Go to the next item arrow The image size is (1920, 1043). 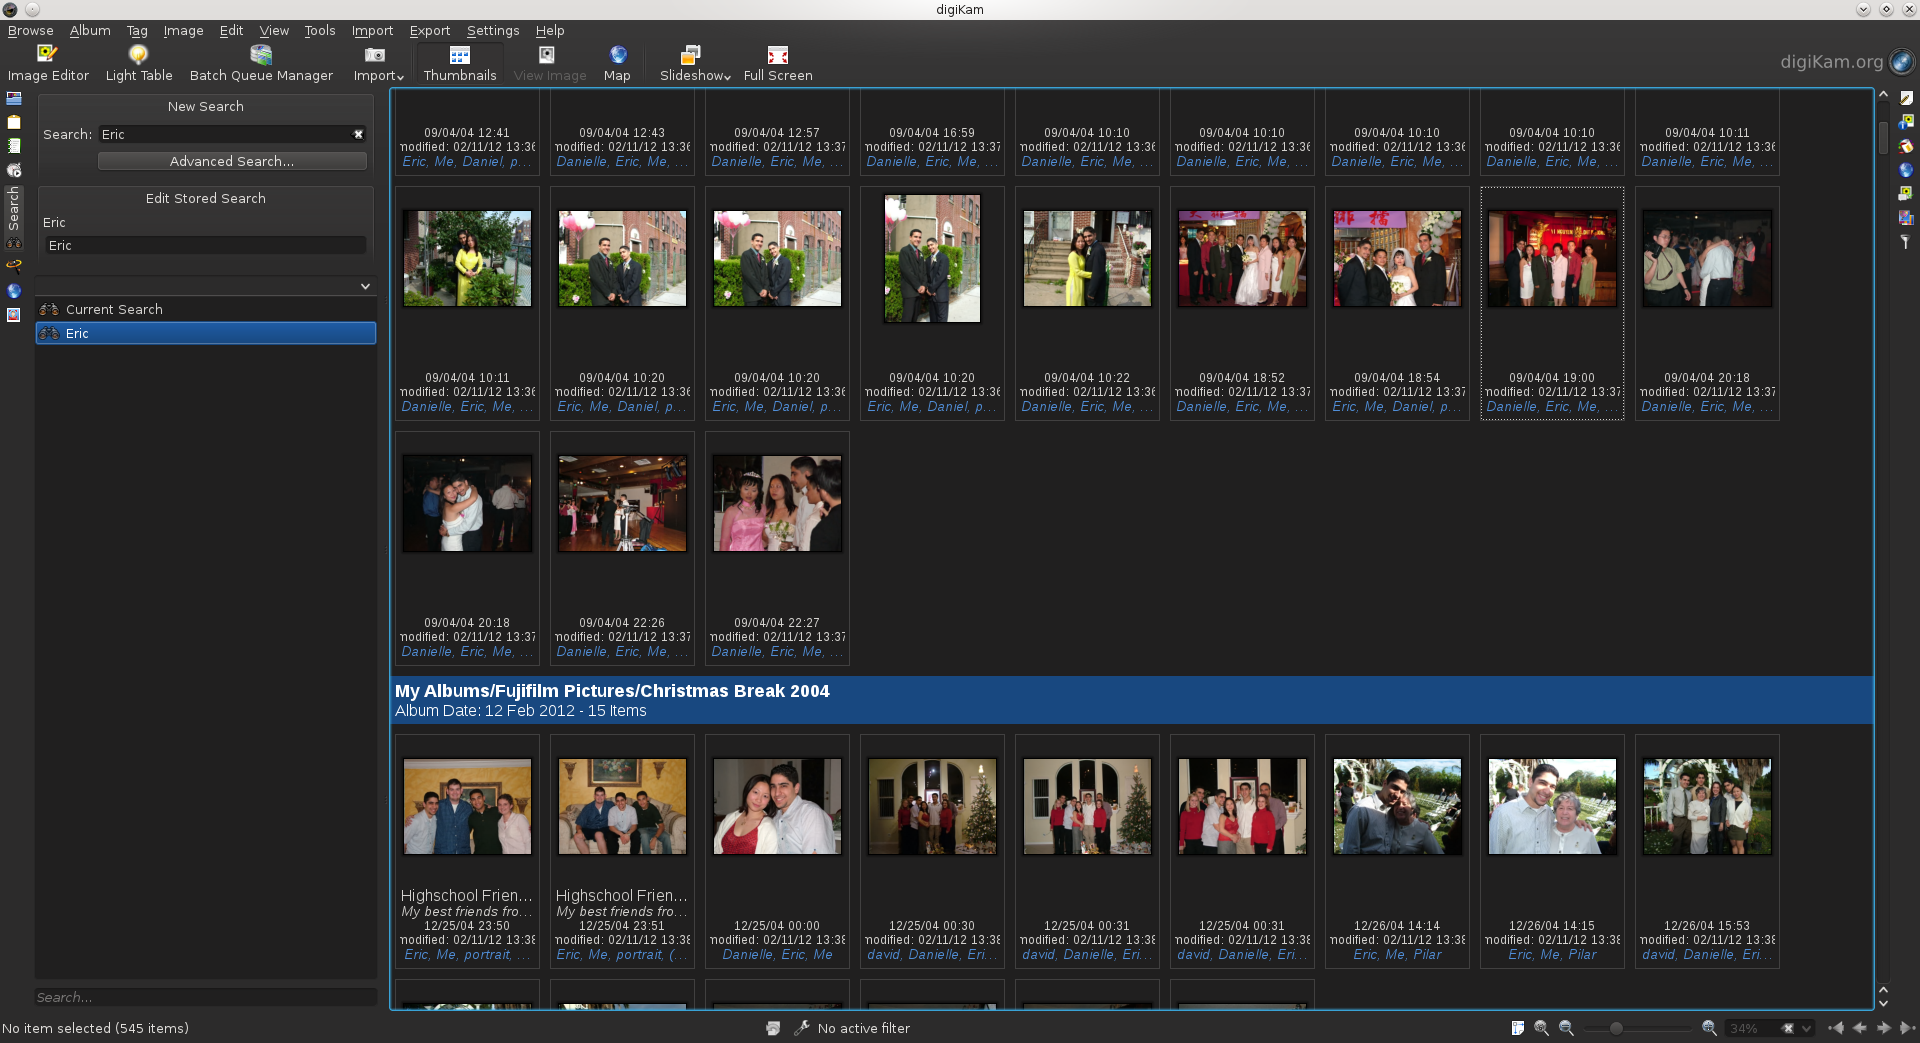(1884, 1028)
